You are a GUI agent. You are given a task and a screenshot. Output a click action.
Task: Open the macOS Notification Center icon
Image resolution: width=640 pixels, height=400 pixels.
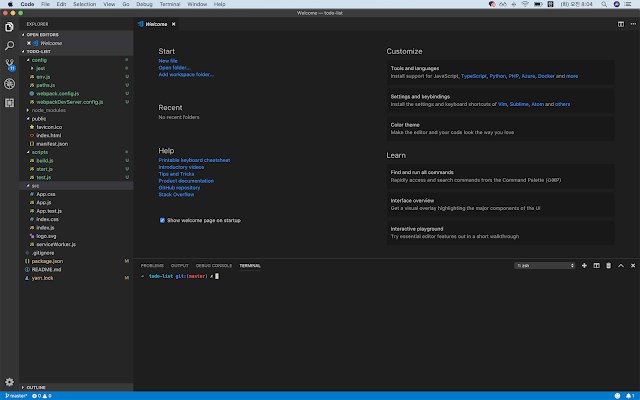tap(628, 4)
